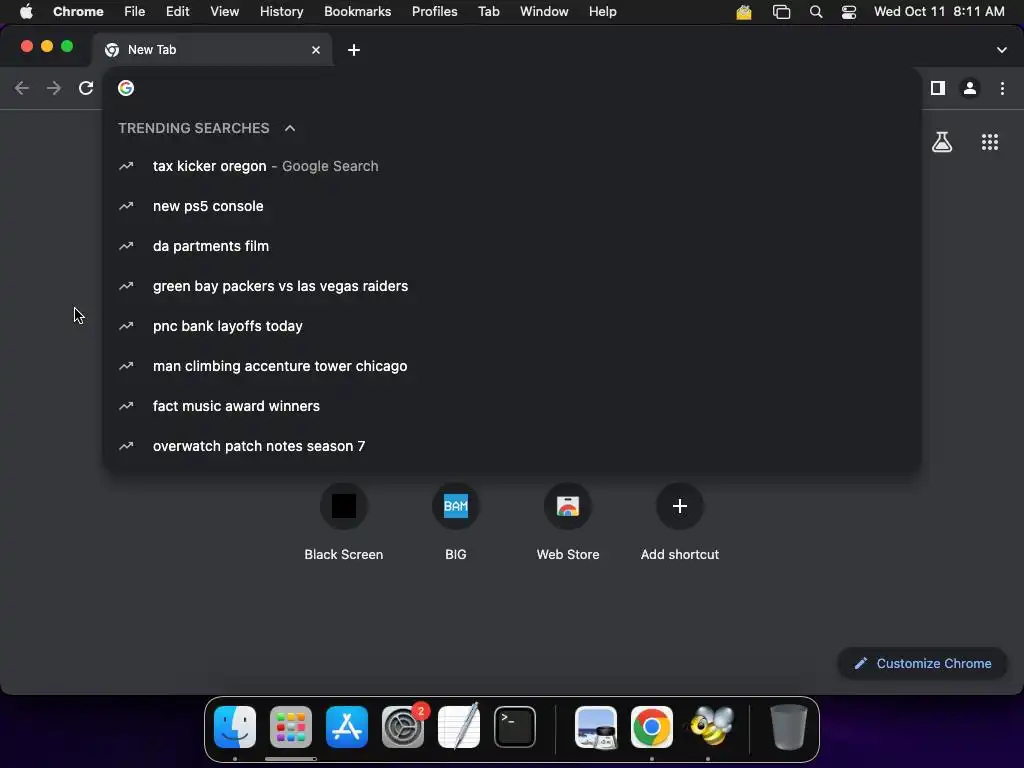Open the Help menu
The height and width of the screenshot is (768, 1024).
tap(603, 12)
